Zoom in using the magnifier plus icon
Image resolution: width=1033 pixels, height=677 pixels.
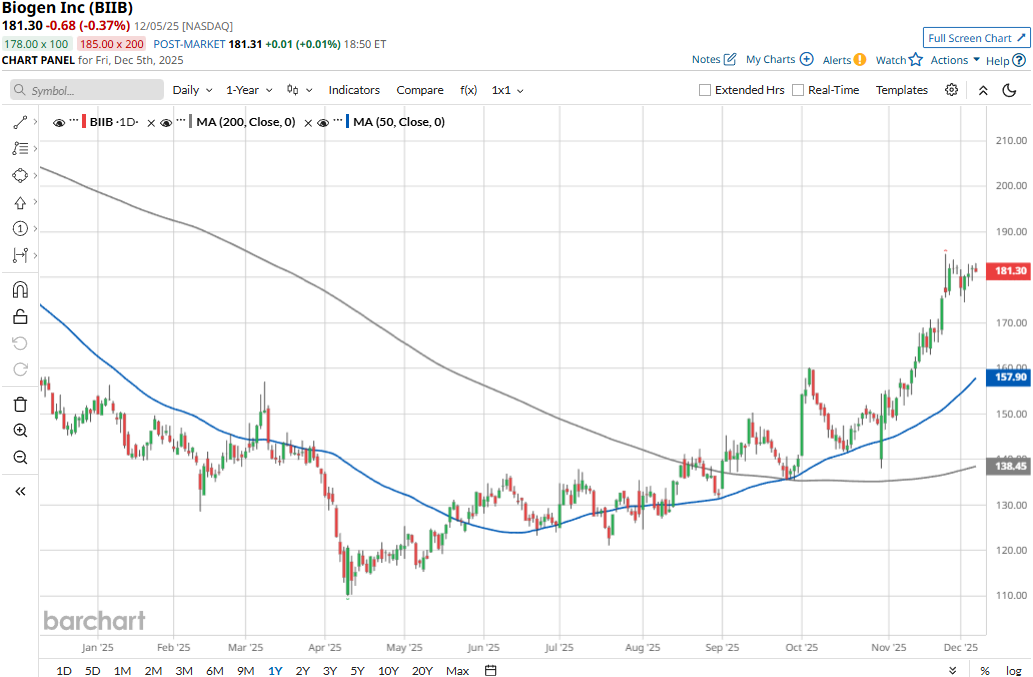(x=20, y=430)
